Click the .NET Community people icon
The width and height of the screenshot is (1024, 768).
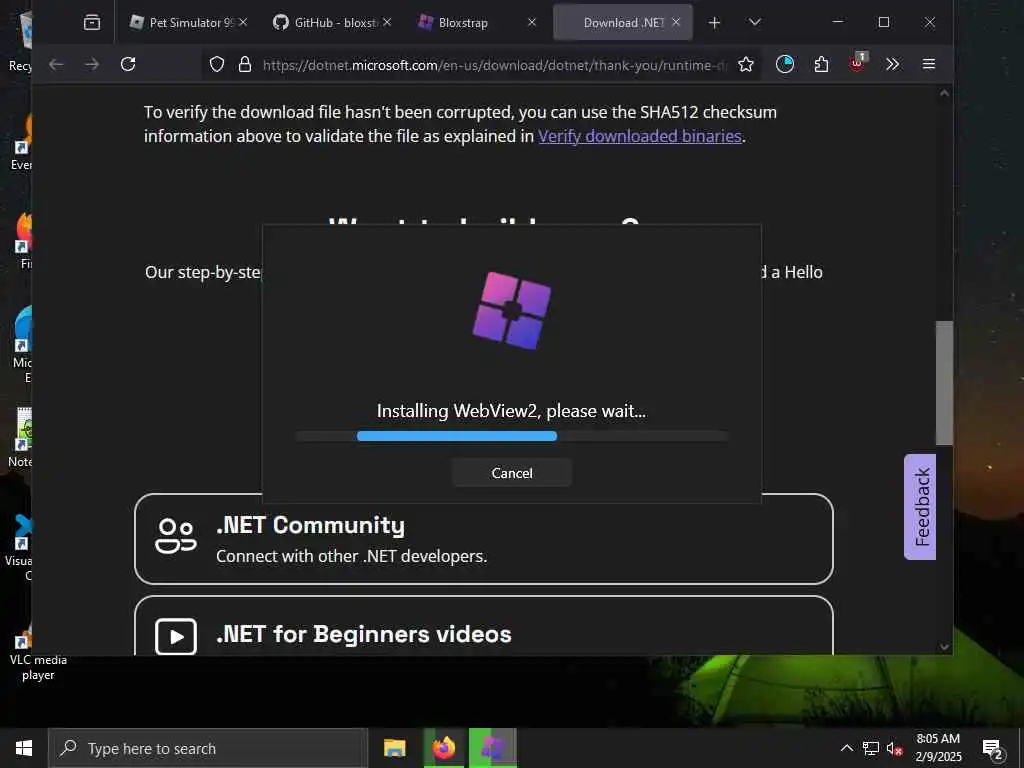pyautogui.click(x=176, y=537)
